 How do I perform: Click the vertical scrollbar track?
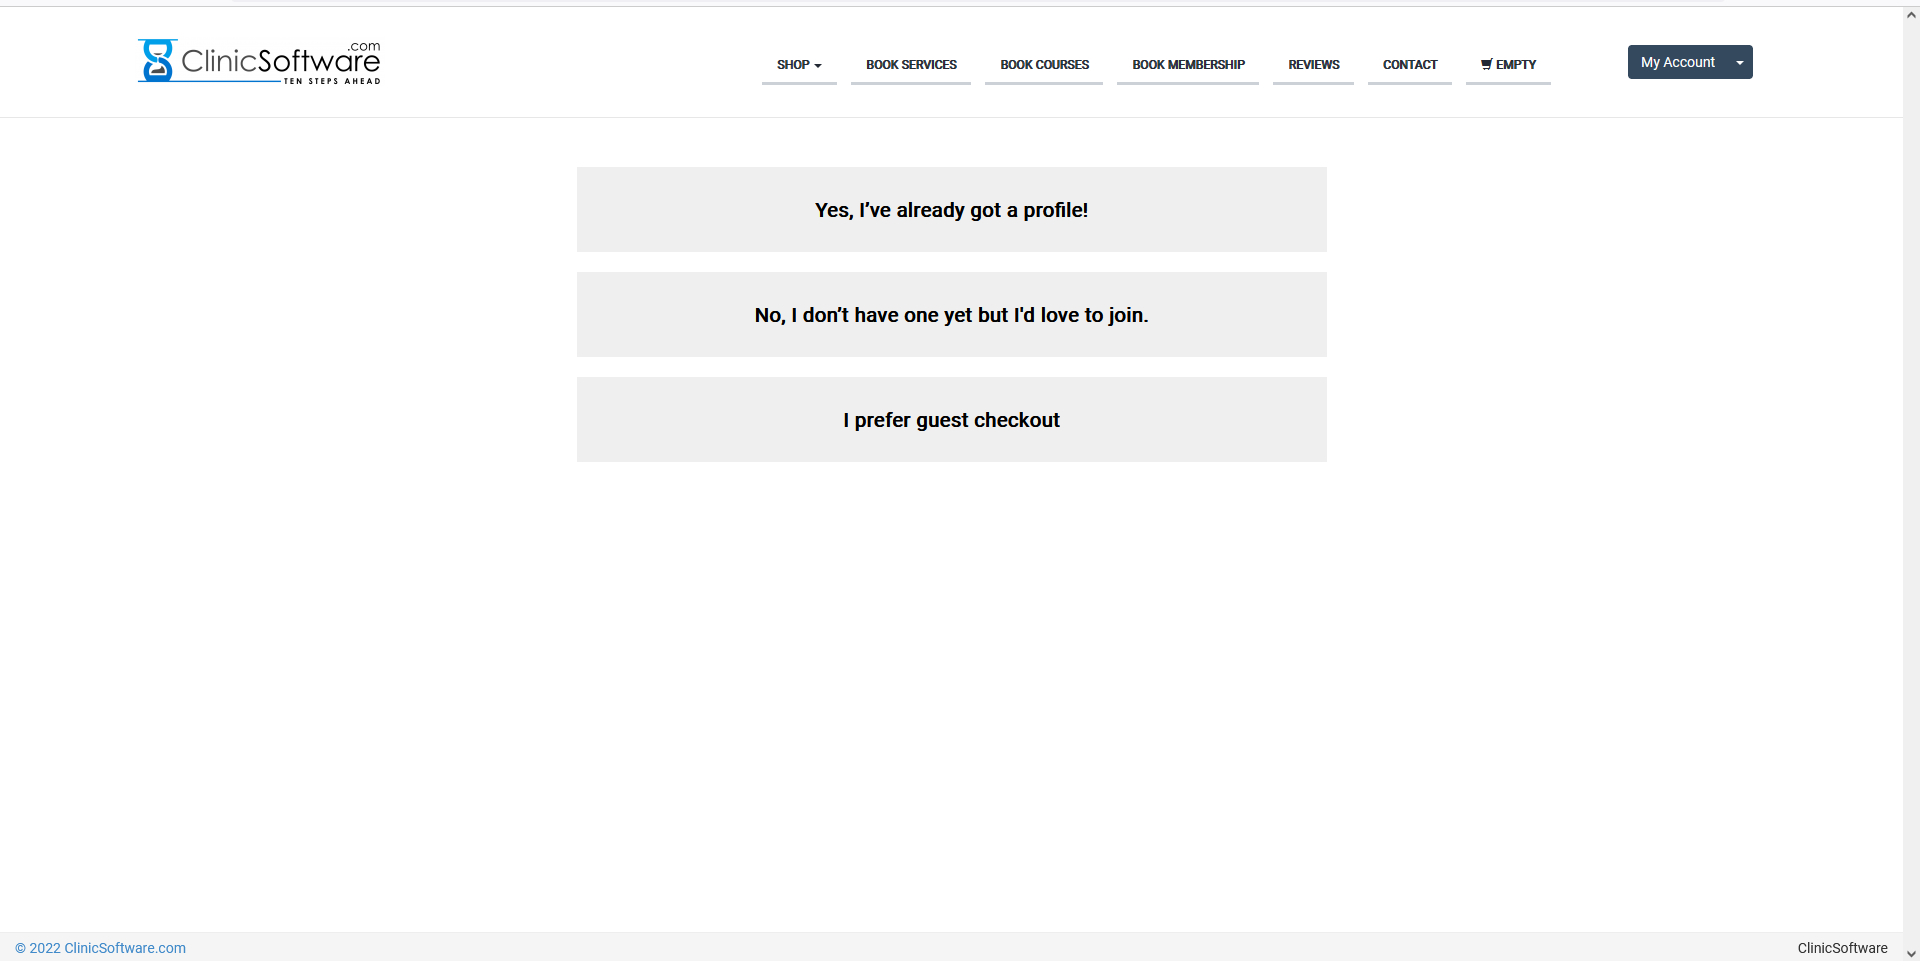pos(1911,500)
